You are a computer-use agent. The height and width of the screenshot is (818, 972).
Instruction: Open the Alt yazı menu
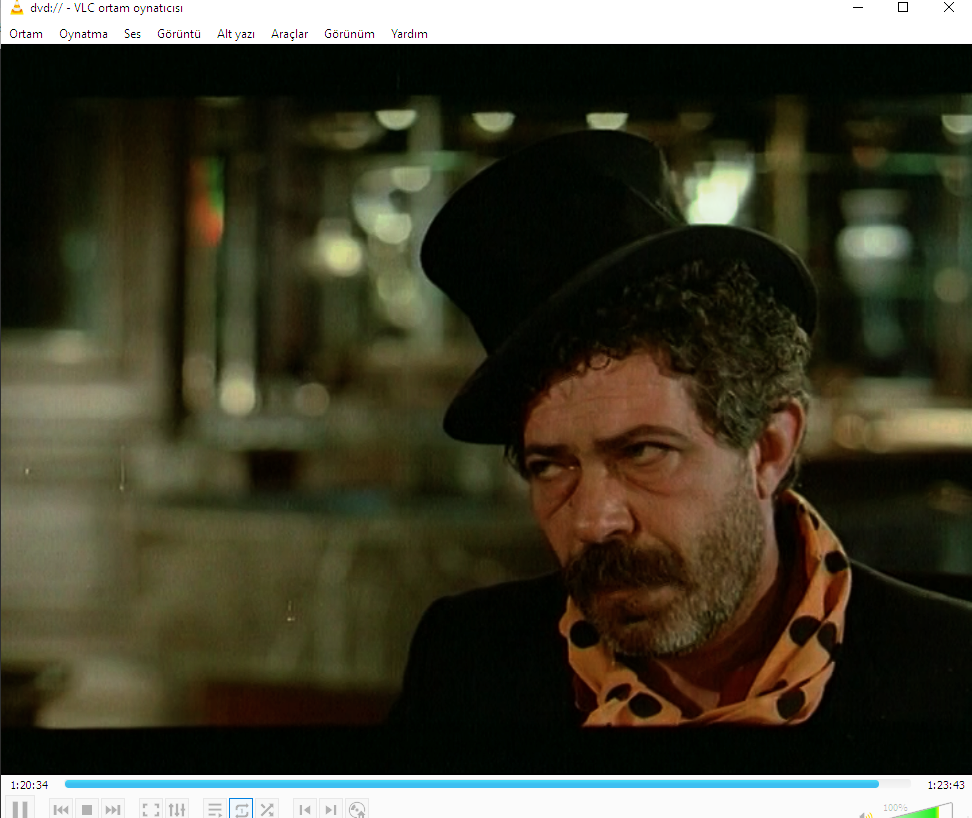[x=236, y=33]
